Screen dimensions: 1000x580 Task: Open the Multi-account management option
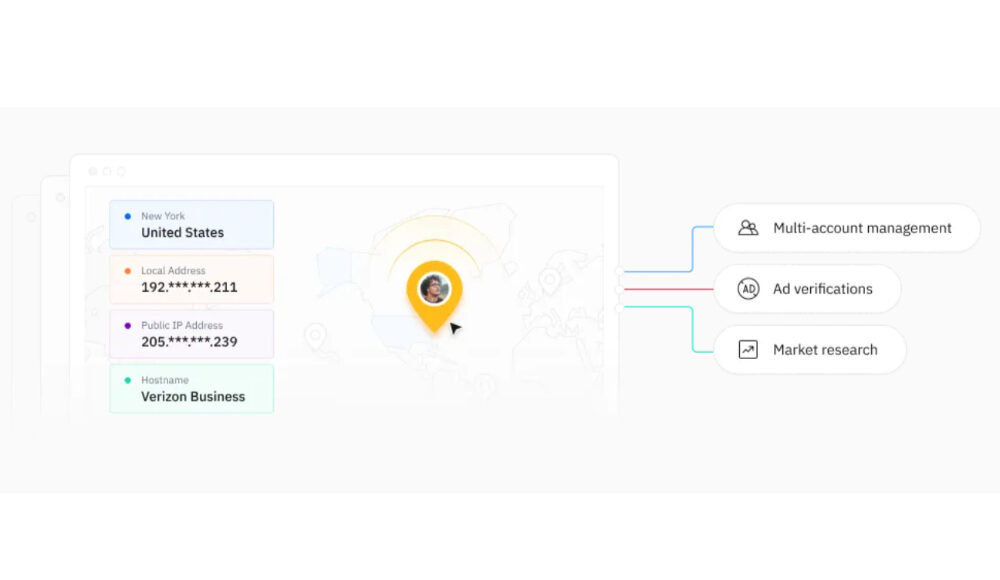(x=846, y=228)
